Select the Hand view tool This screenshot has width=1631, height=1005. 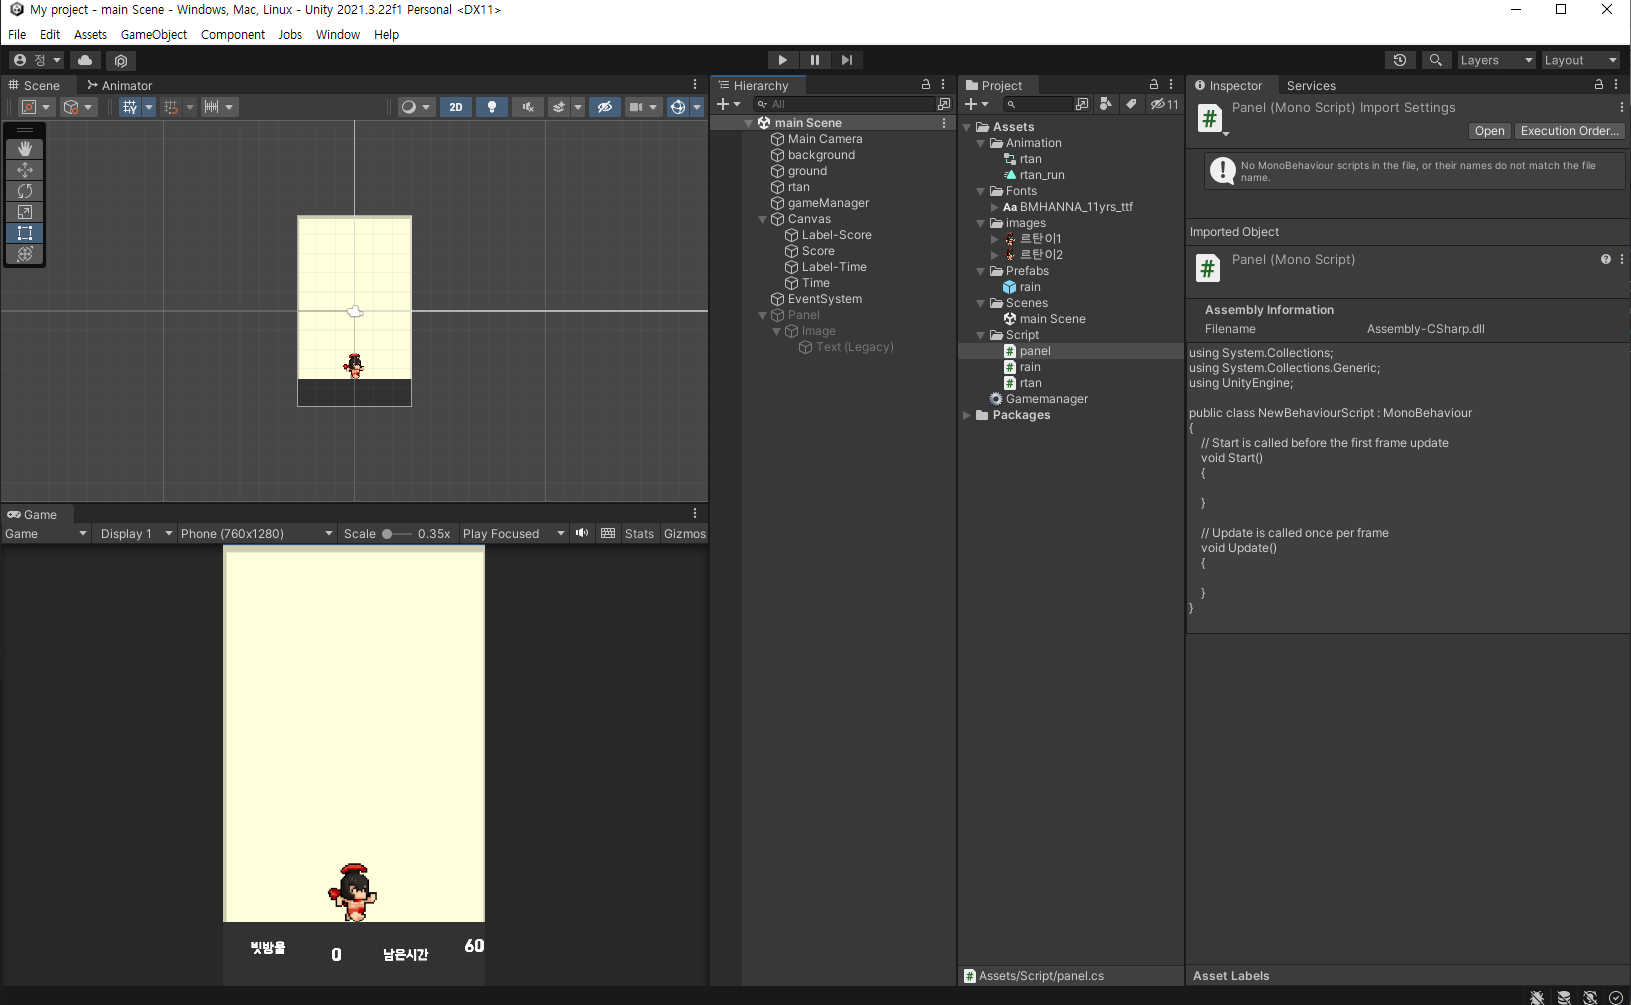(25, 148)
